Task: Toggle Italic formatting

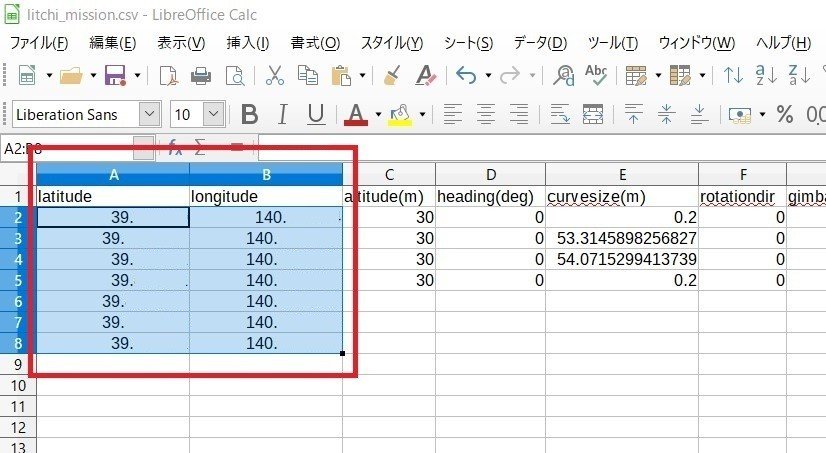Action: (x=283, y=114)
